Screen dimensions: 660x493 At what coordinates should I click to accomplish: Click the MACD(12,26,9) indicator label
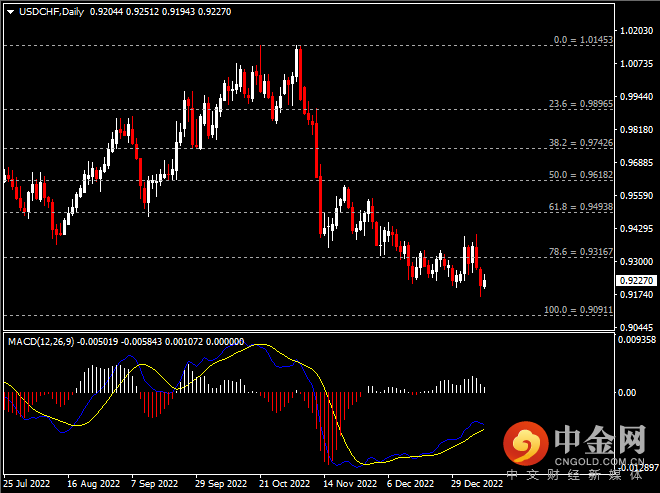[40, 342]
